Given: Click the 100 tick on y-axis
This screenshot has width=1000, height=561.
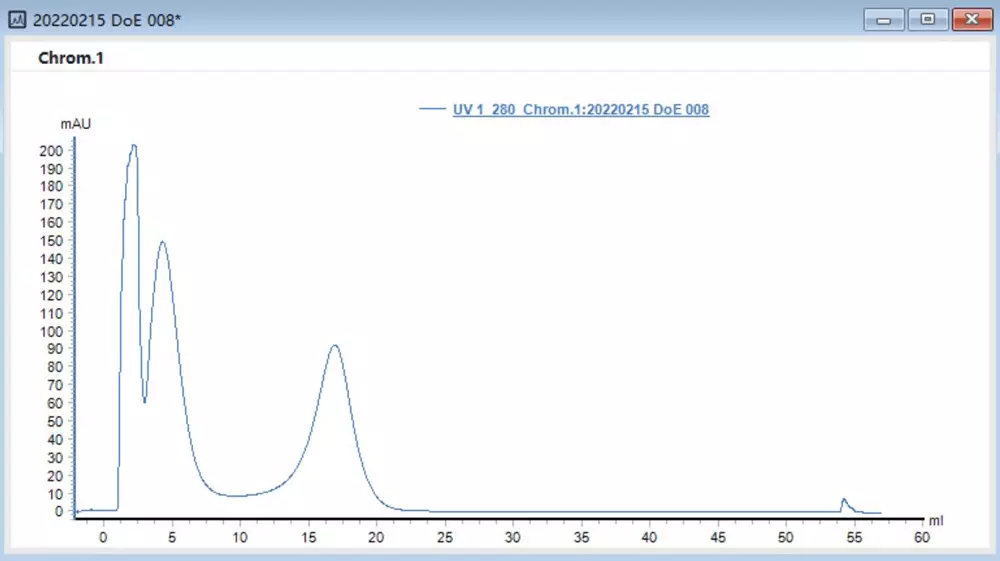Looking at the screenshot, I should [x=52, y=331].
